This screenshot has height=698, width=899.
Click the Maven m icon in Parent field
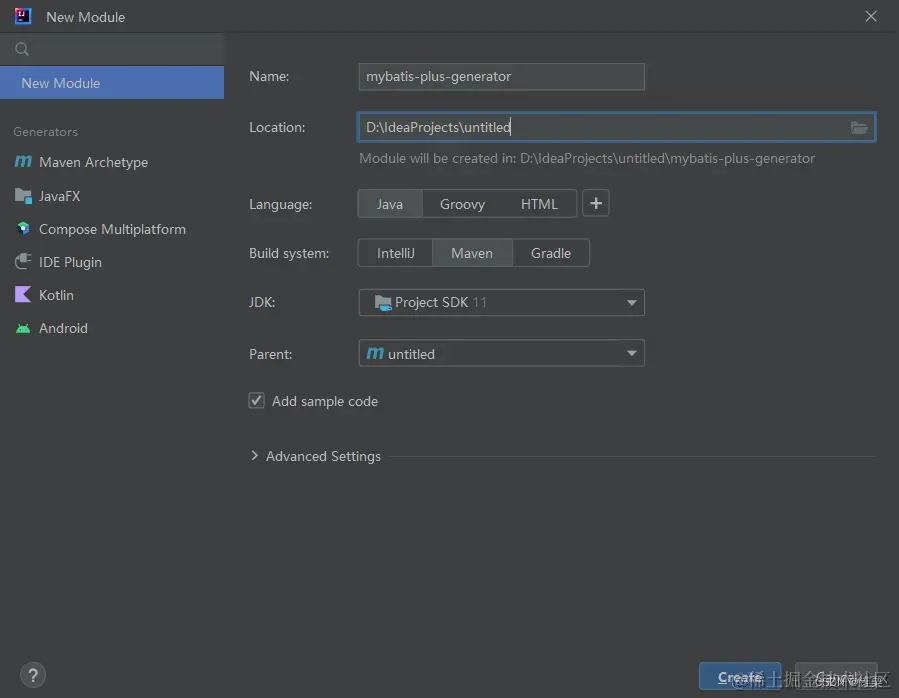375,353
